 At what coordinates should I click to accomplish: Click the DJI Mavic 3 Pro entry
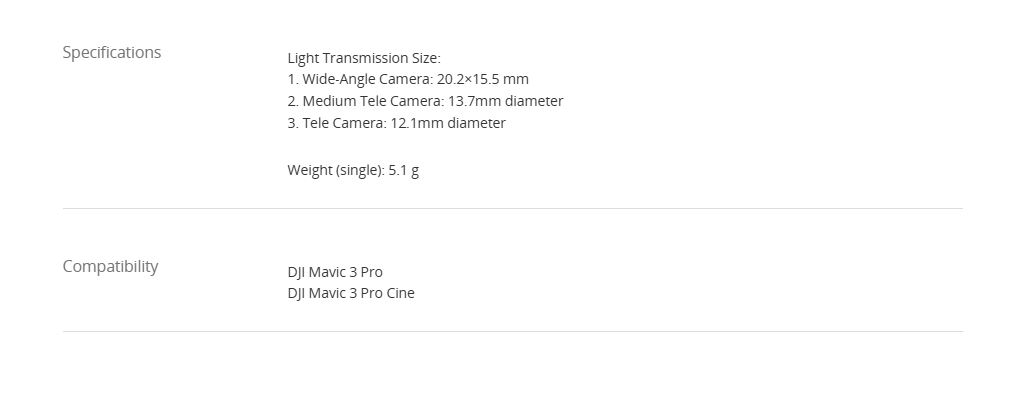[335, 272]
